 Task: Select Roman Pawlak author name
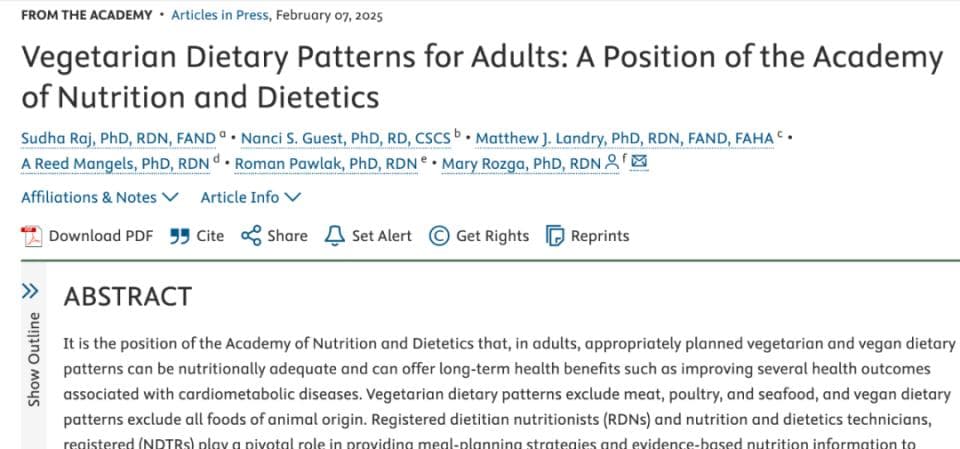coord(326,164)
